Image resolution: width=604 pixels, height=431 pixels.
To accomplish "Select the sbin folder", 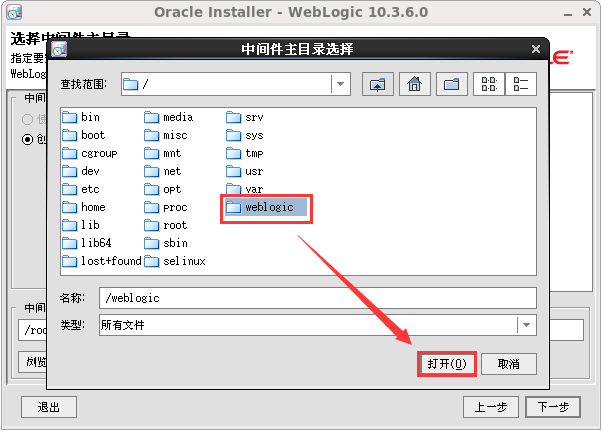I will 166,243.
